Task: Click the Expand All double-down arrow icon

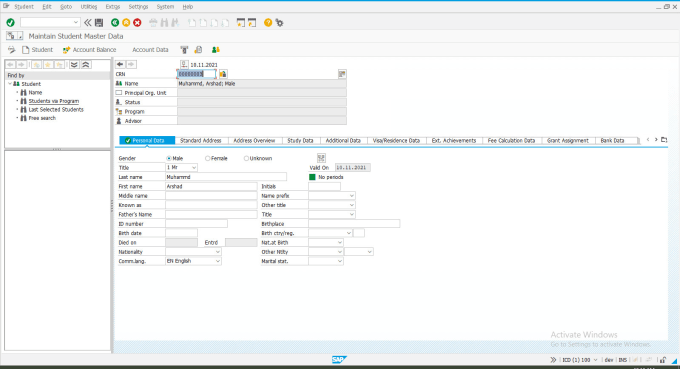Action: click(74, 65)
